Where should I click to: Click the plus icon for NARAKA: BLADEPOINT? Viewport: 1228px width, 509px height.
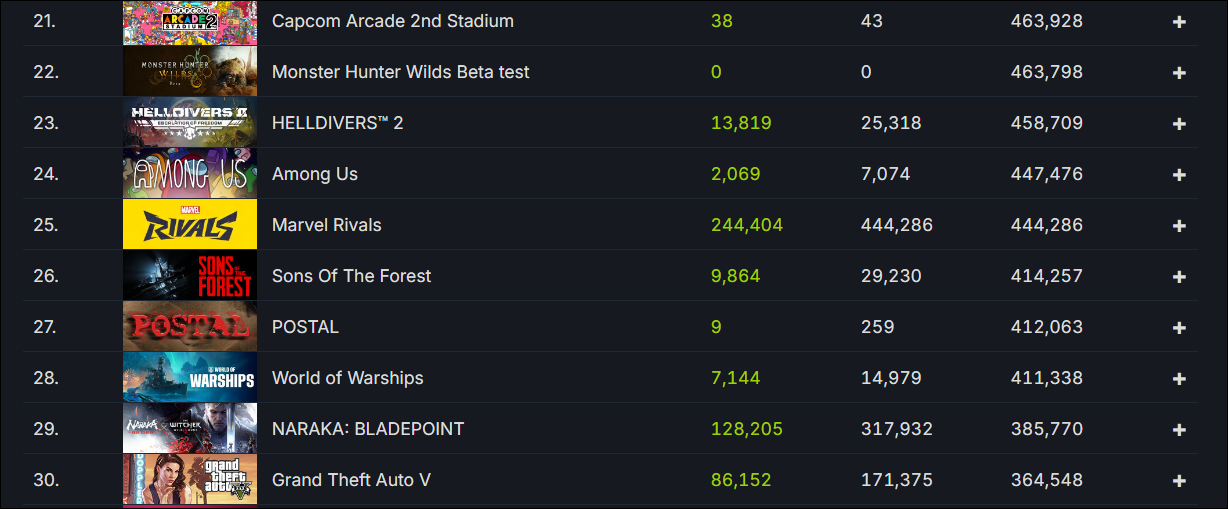1179,429
